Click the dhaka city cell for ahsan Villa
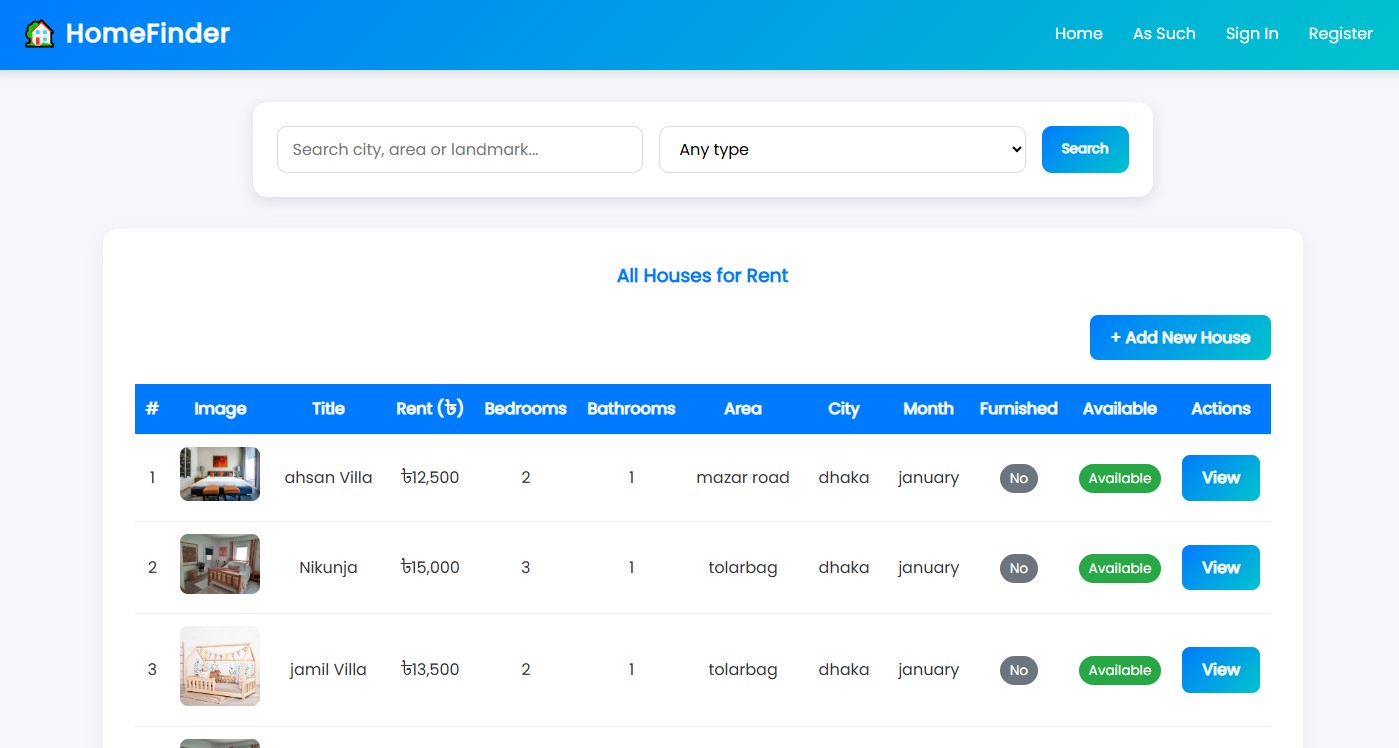 pos(844,478)
